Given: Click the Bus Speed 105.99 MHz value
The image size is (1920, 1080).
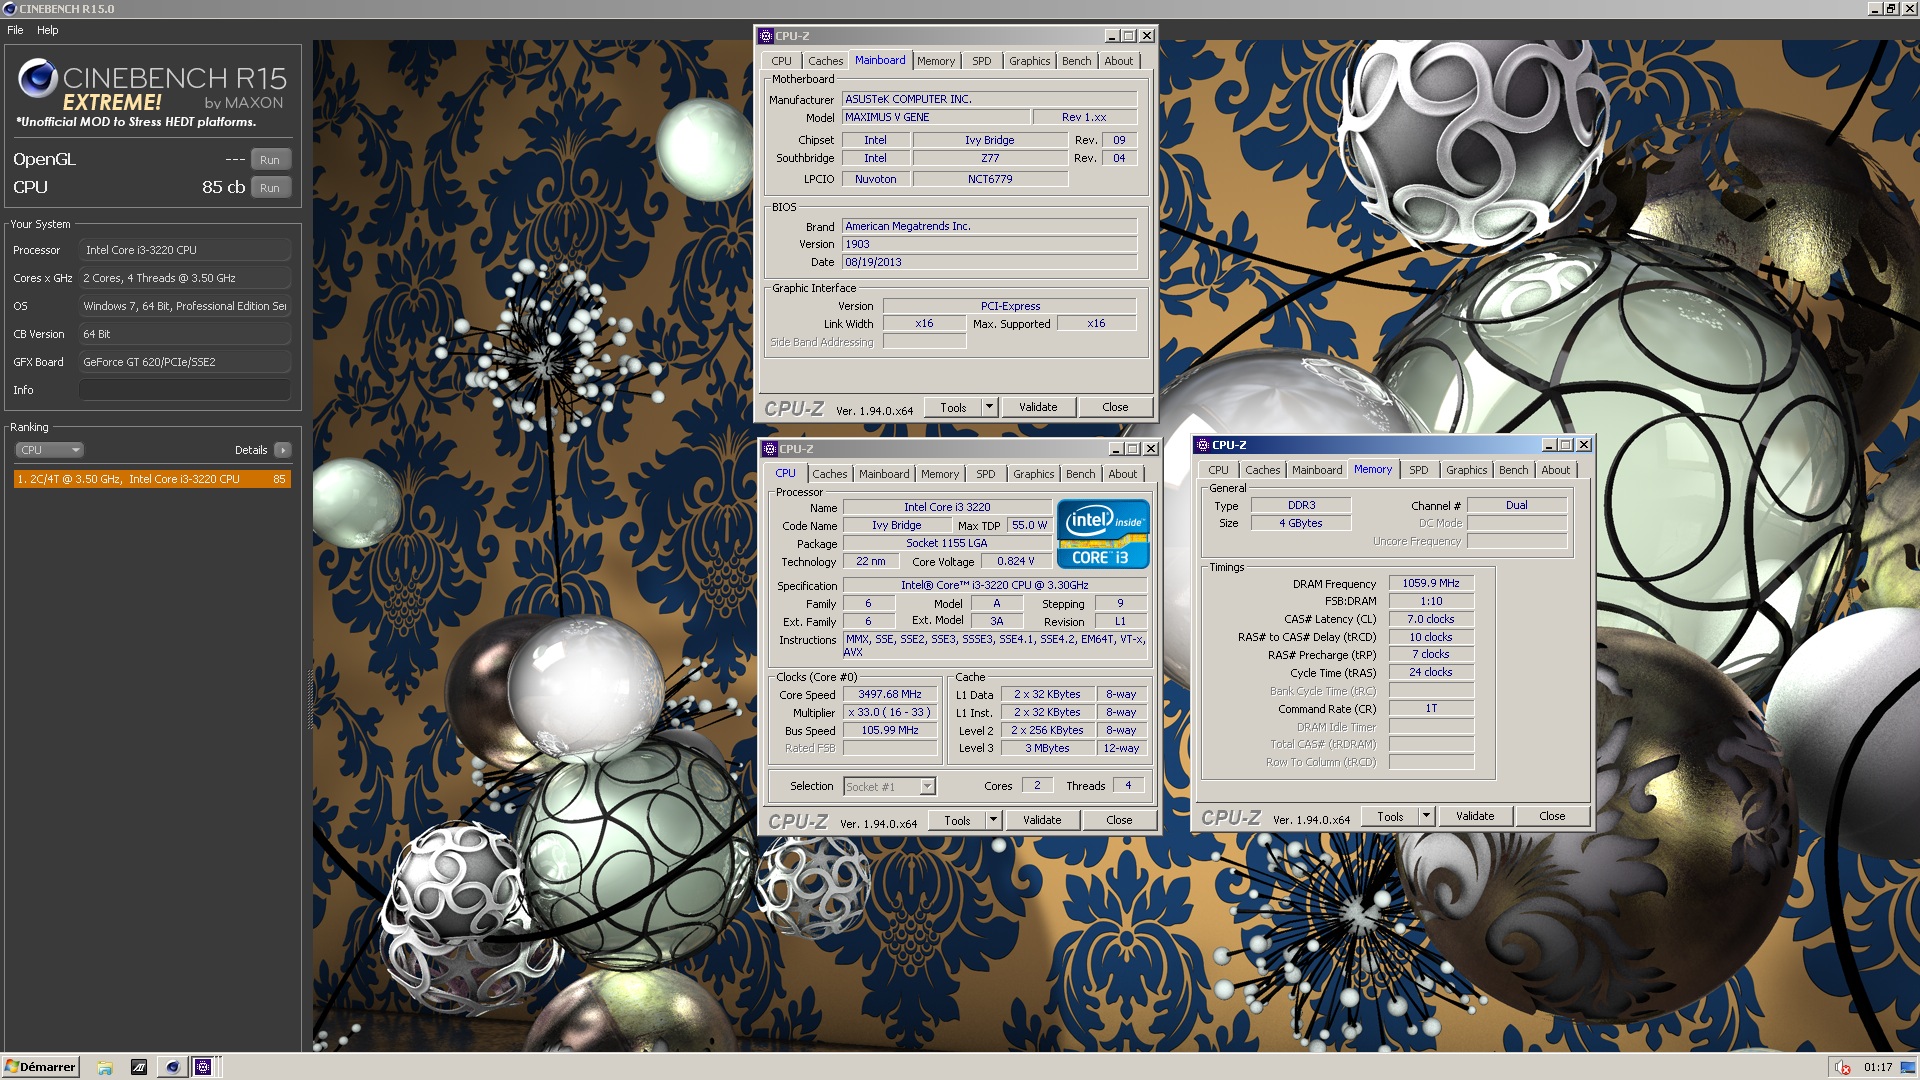Looking at the screenshot, I should pos(889,730).
